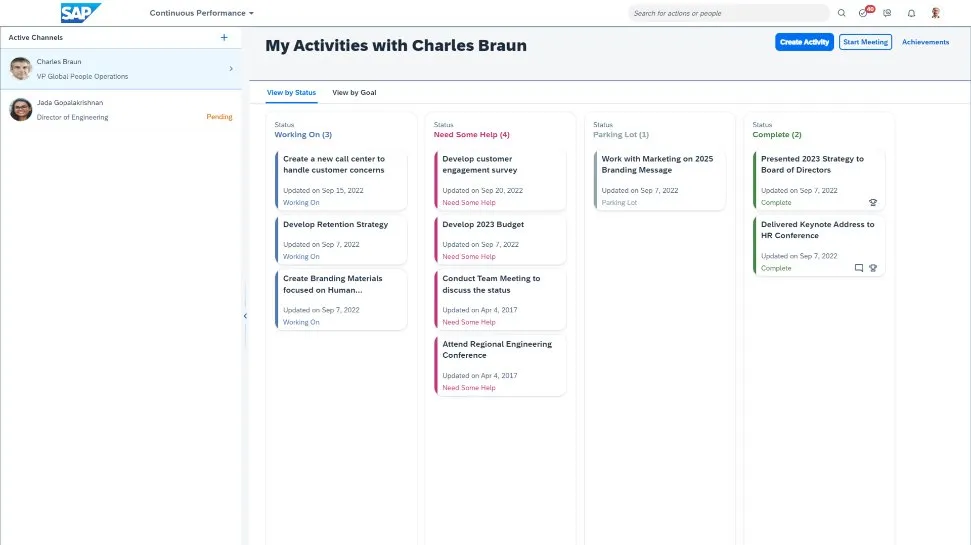Open the Achievements link
Viewport: 971px width, 545px height.
coord(925,42)
